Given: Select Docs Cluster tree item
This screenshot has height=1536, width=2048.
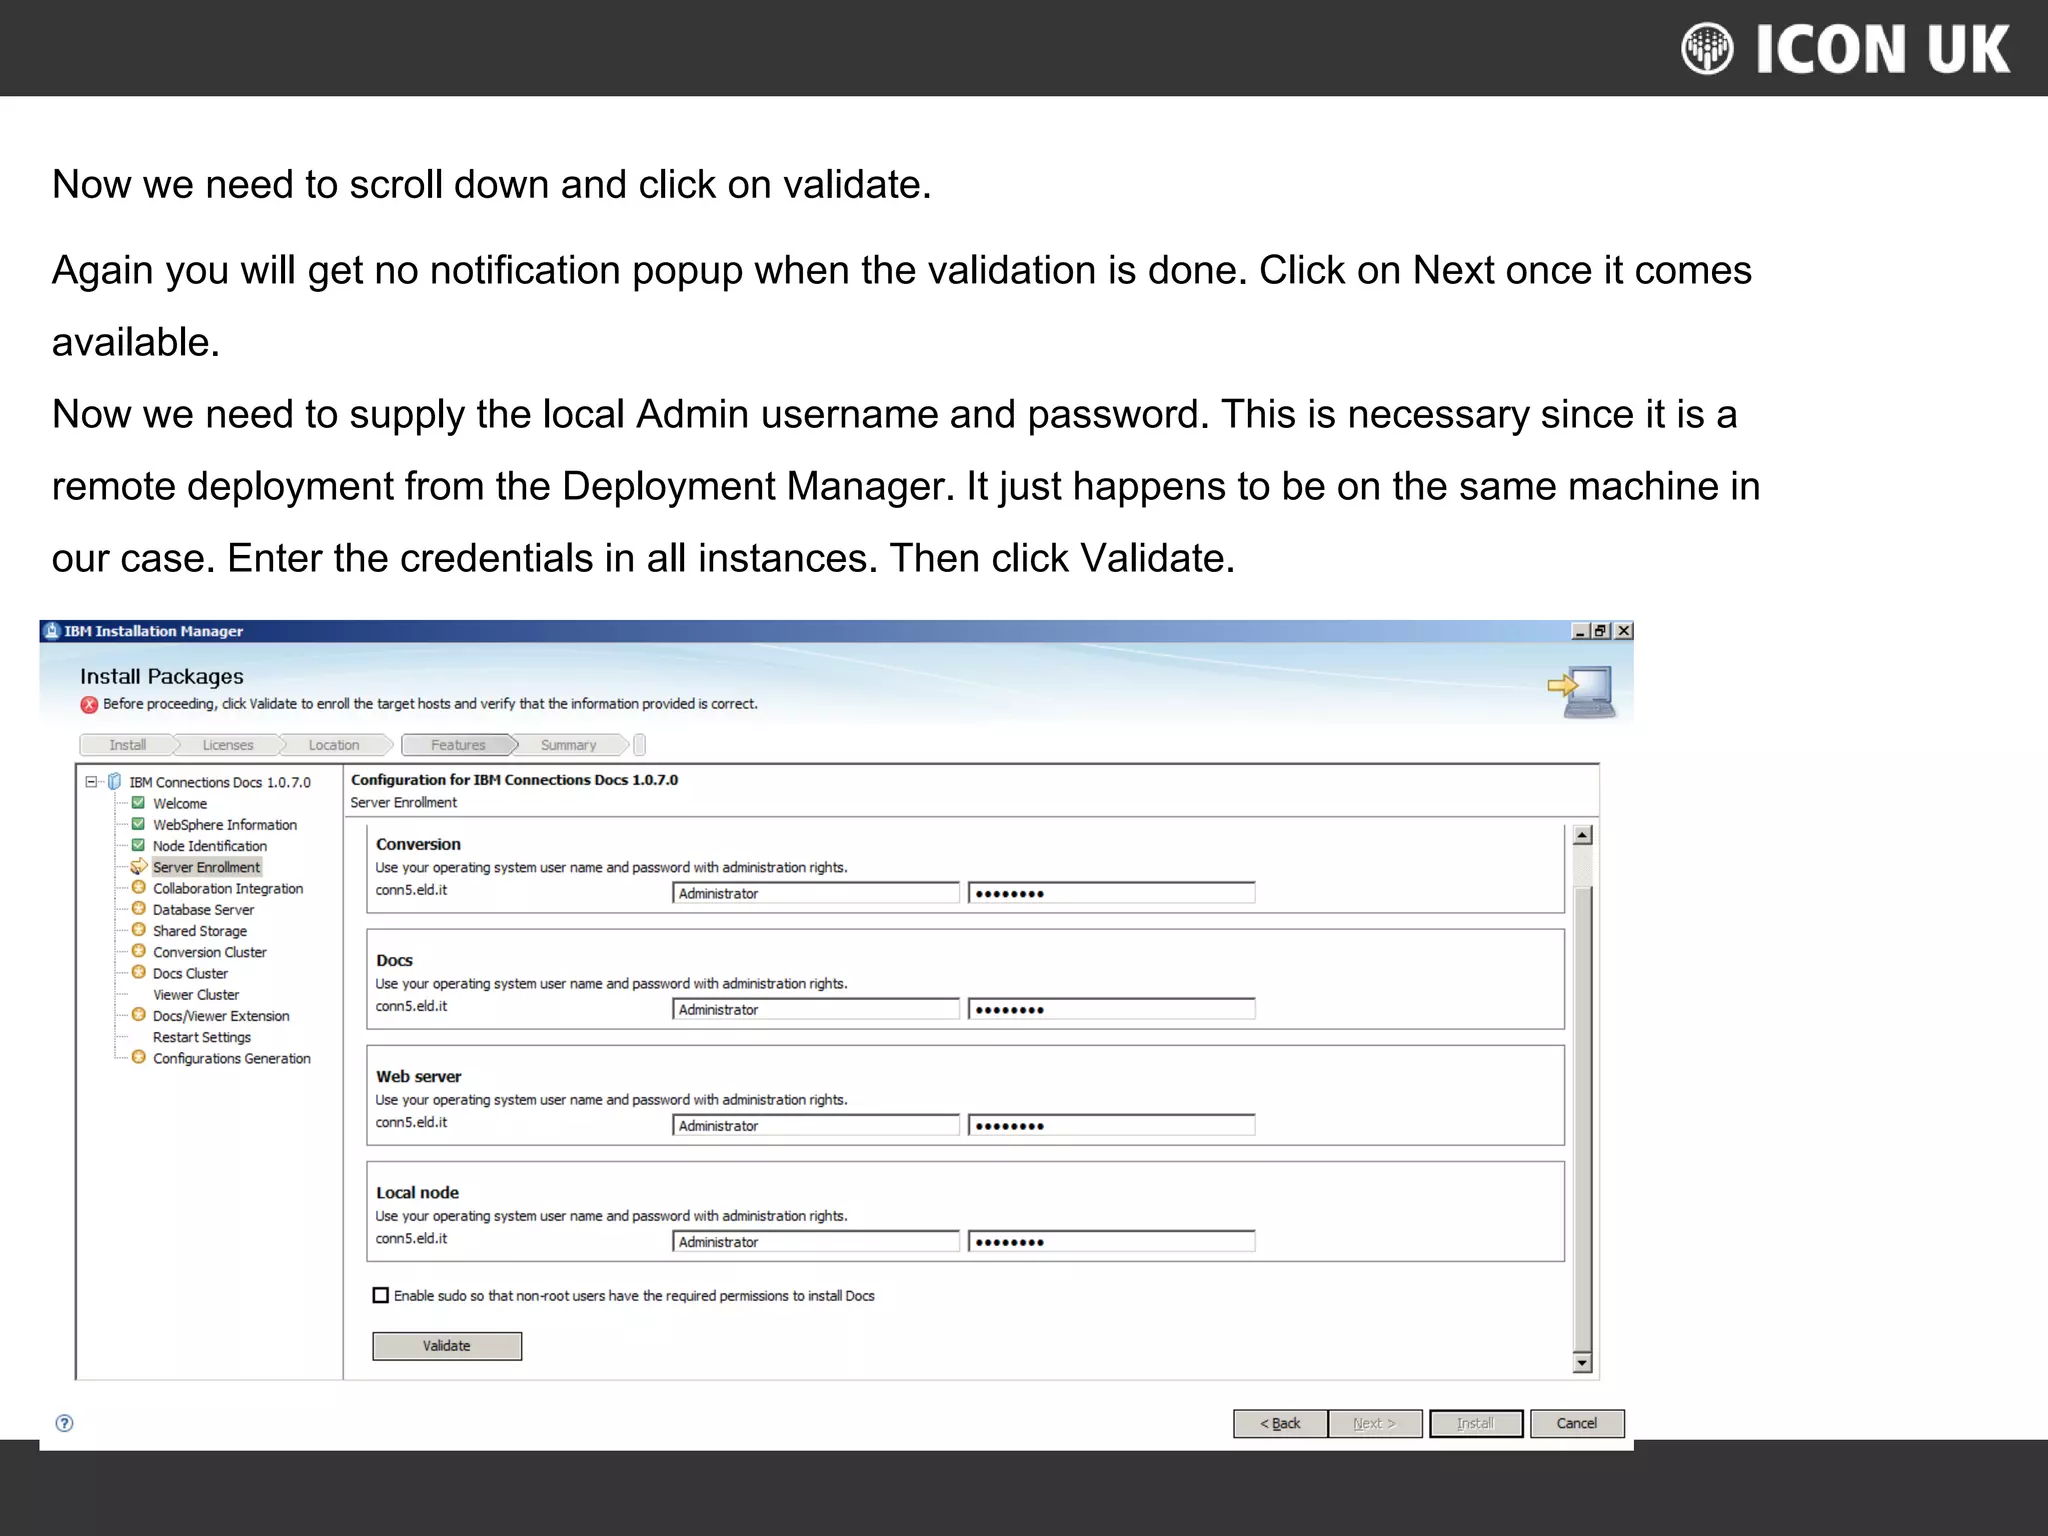Looking at the screenshot, I should click(x=190, y=973).
